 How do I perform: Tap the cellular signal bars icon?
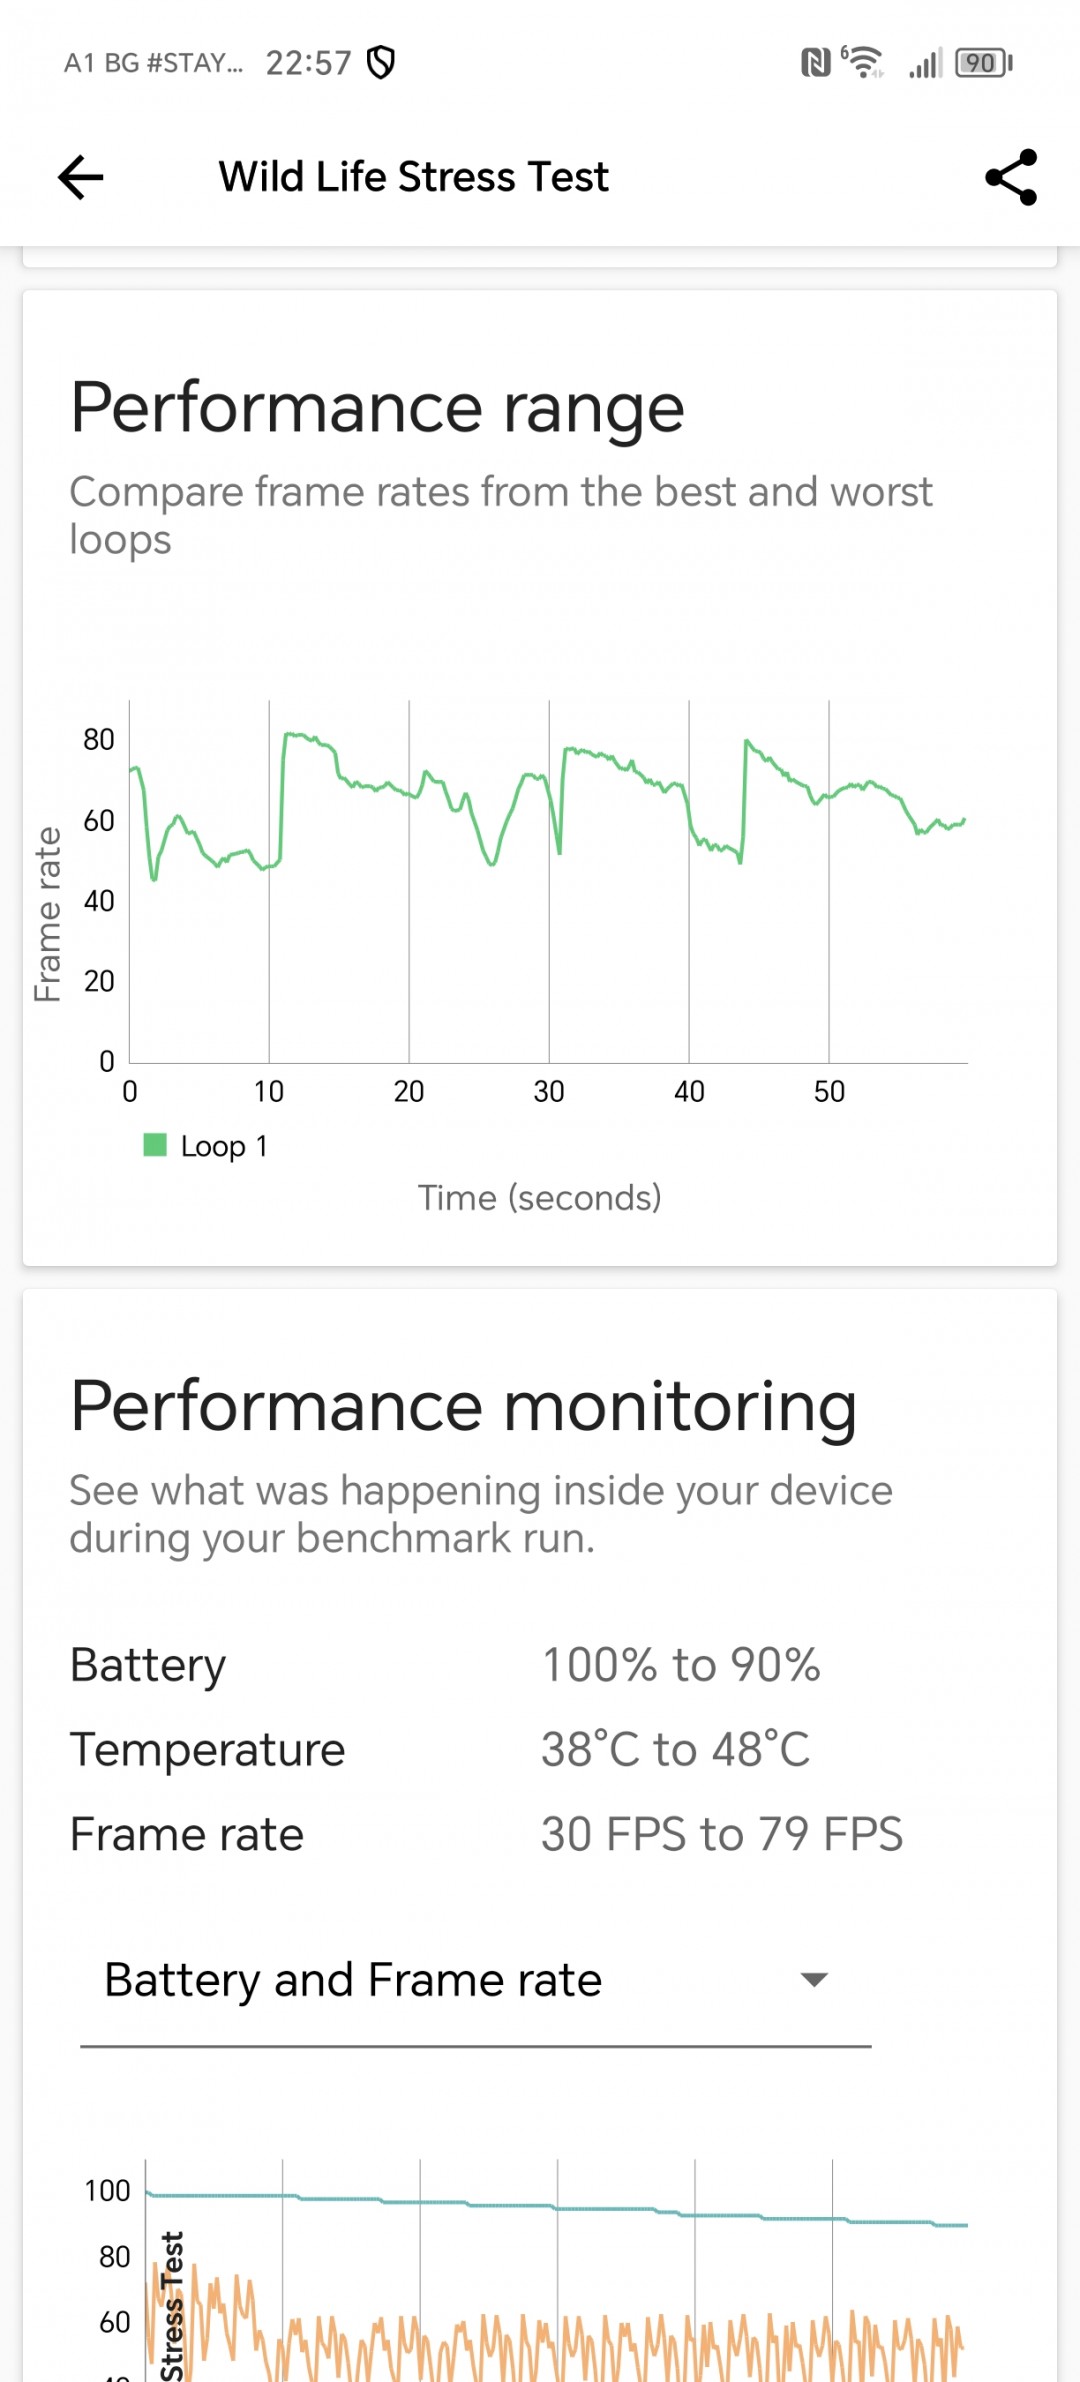(x=926, y=64)
